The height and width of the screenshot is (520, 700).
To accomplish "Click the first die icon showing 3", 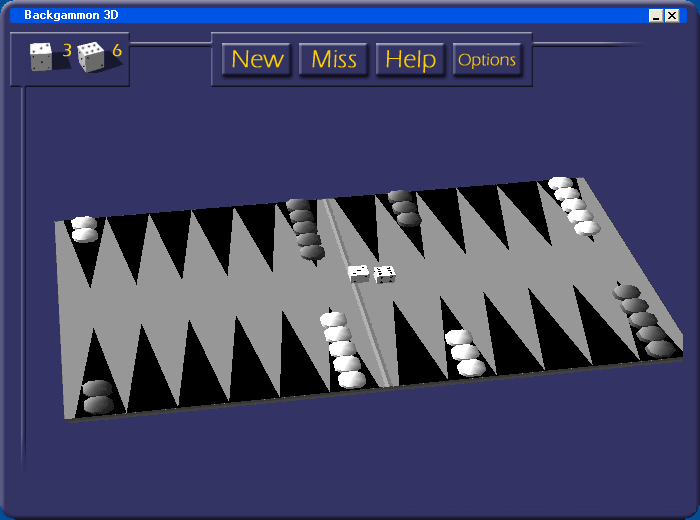I will [41, 57].
